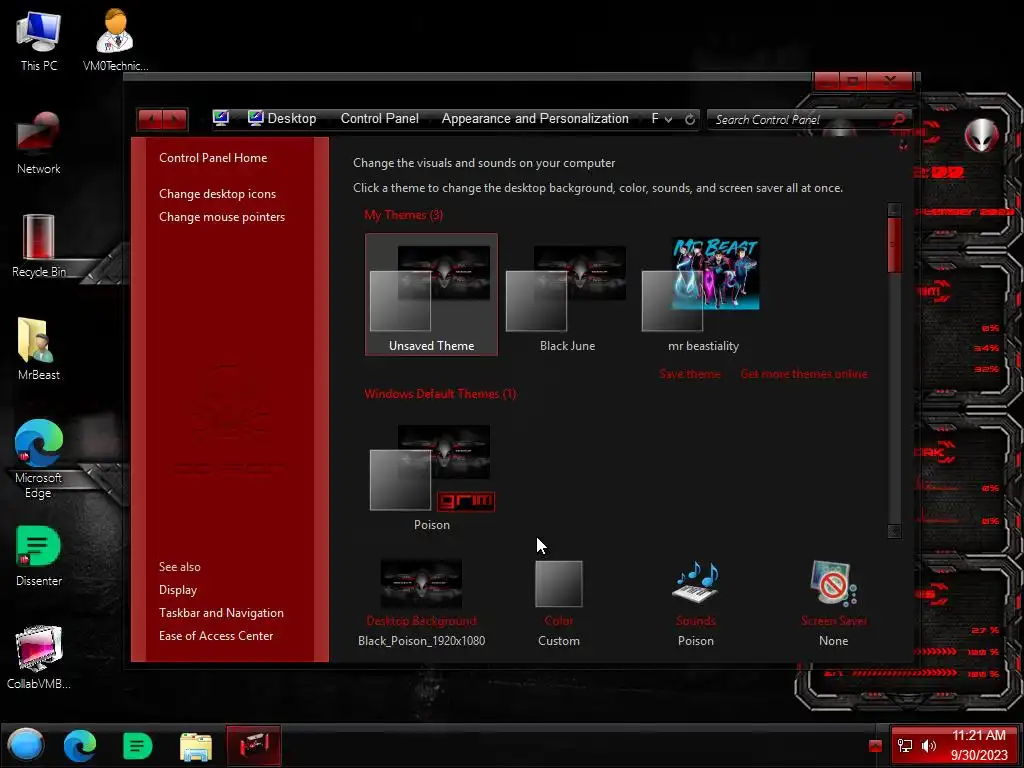Viewport: 1024px width, 768px height.
Task: Open the Color swatch setting
Action: point(558,583)
